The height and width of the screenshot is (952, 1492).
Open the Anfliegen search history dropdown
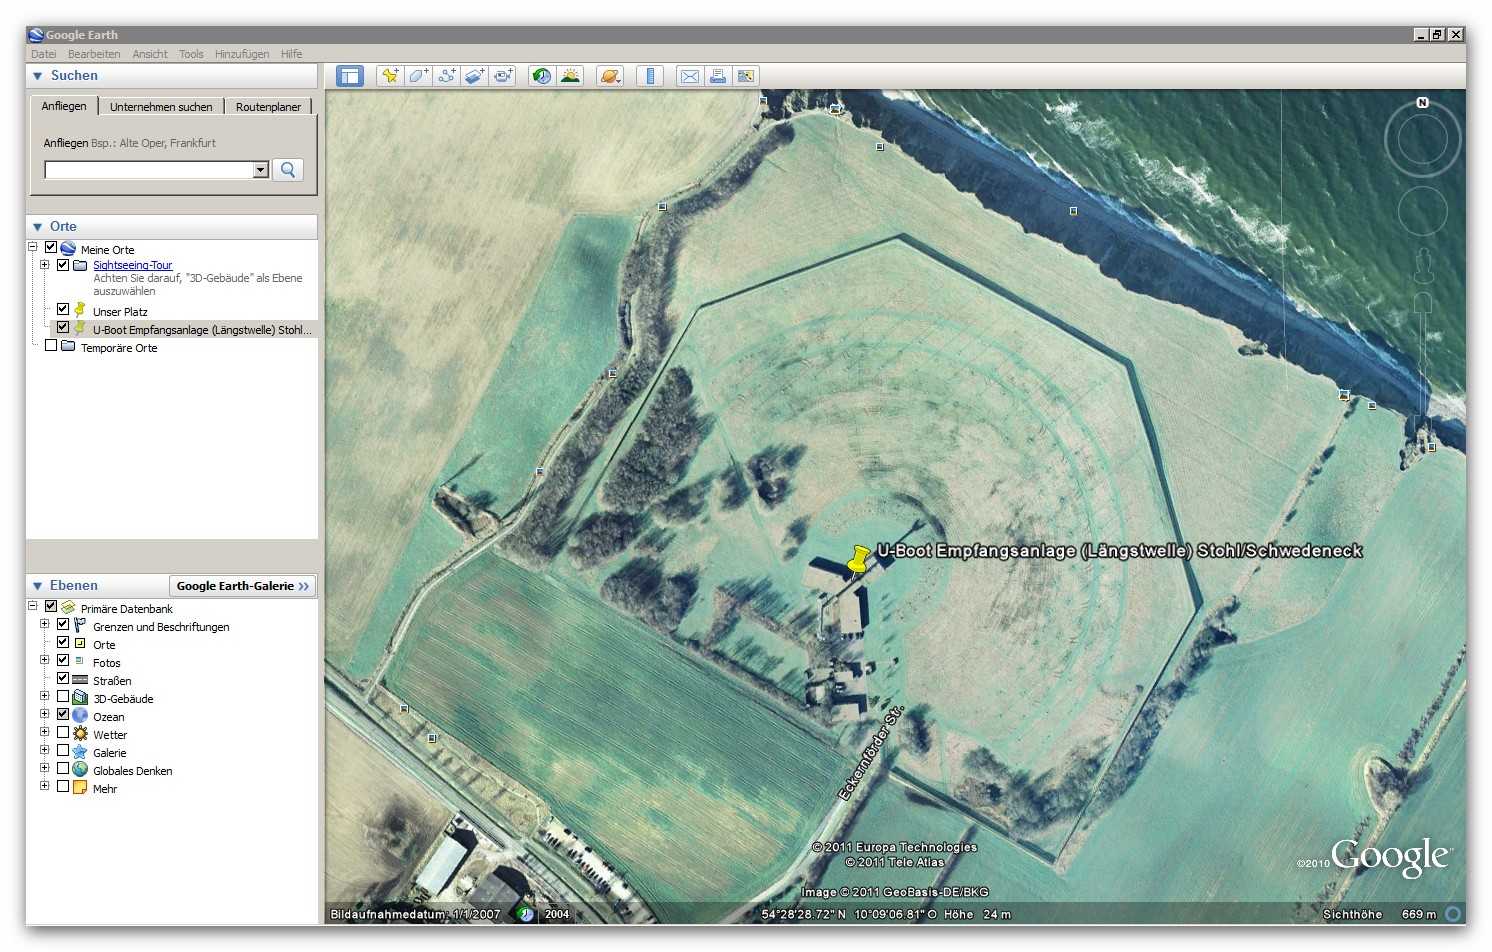click(261, 170)
